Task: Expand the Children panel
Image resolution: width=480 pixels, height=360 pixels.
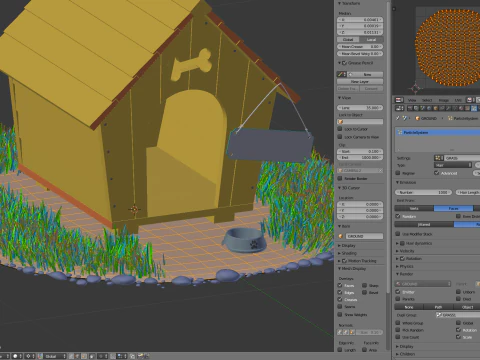Action: coord(397,354)
